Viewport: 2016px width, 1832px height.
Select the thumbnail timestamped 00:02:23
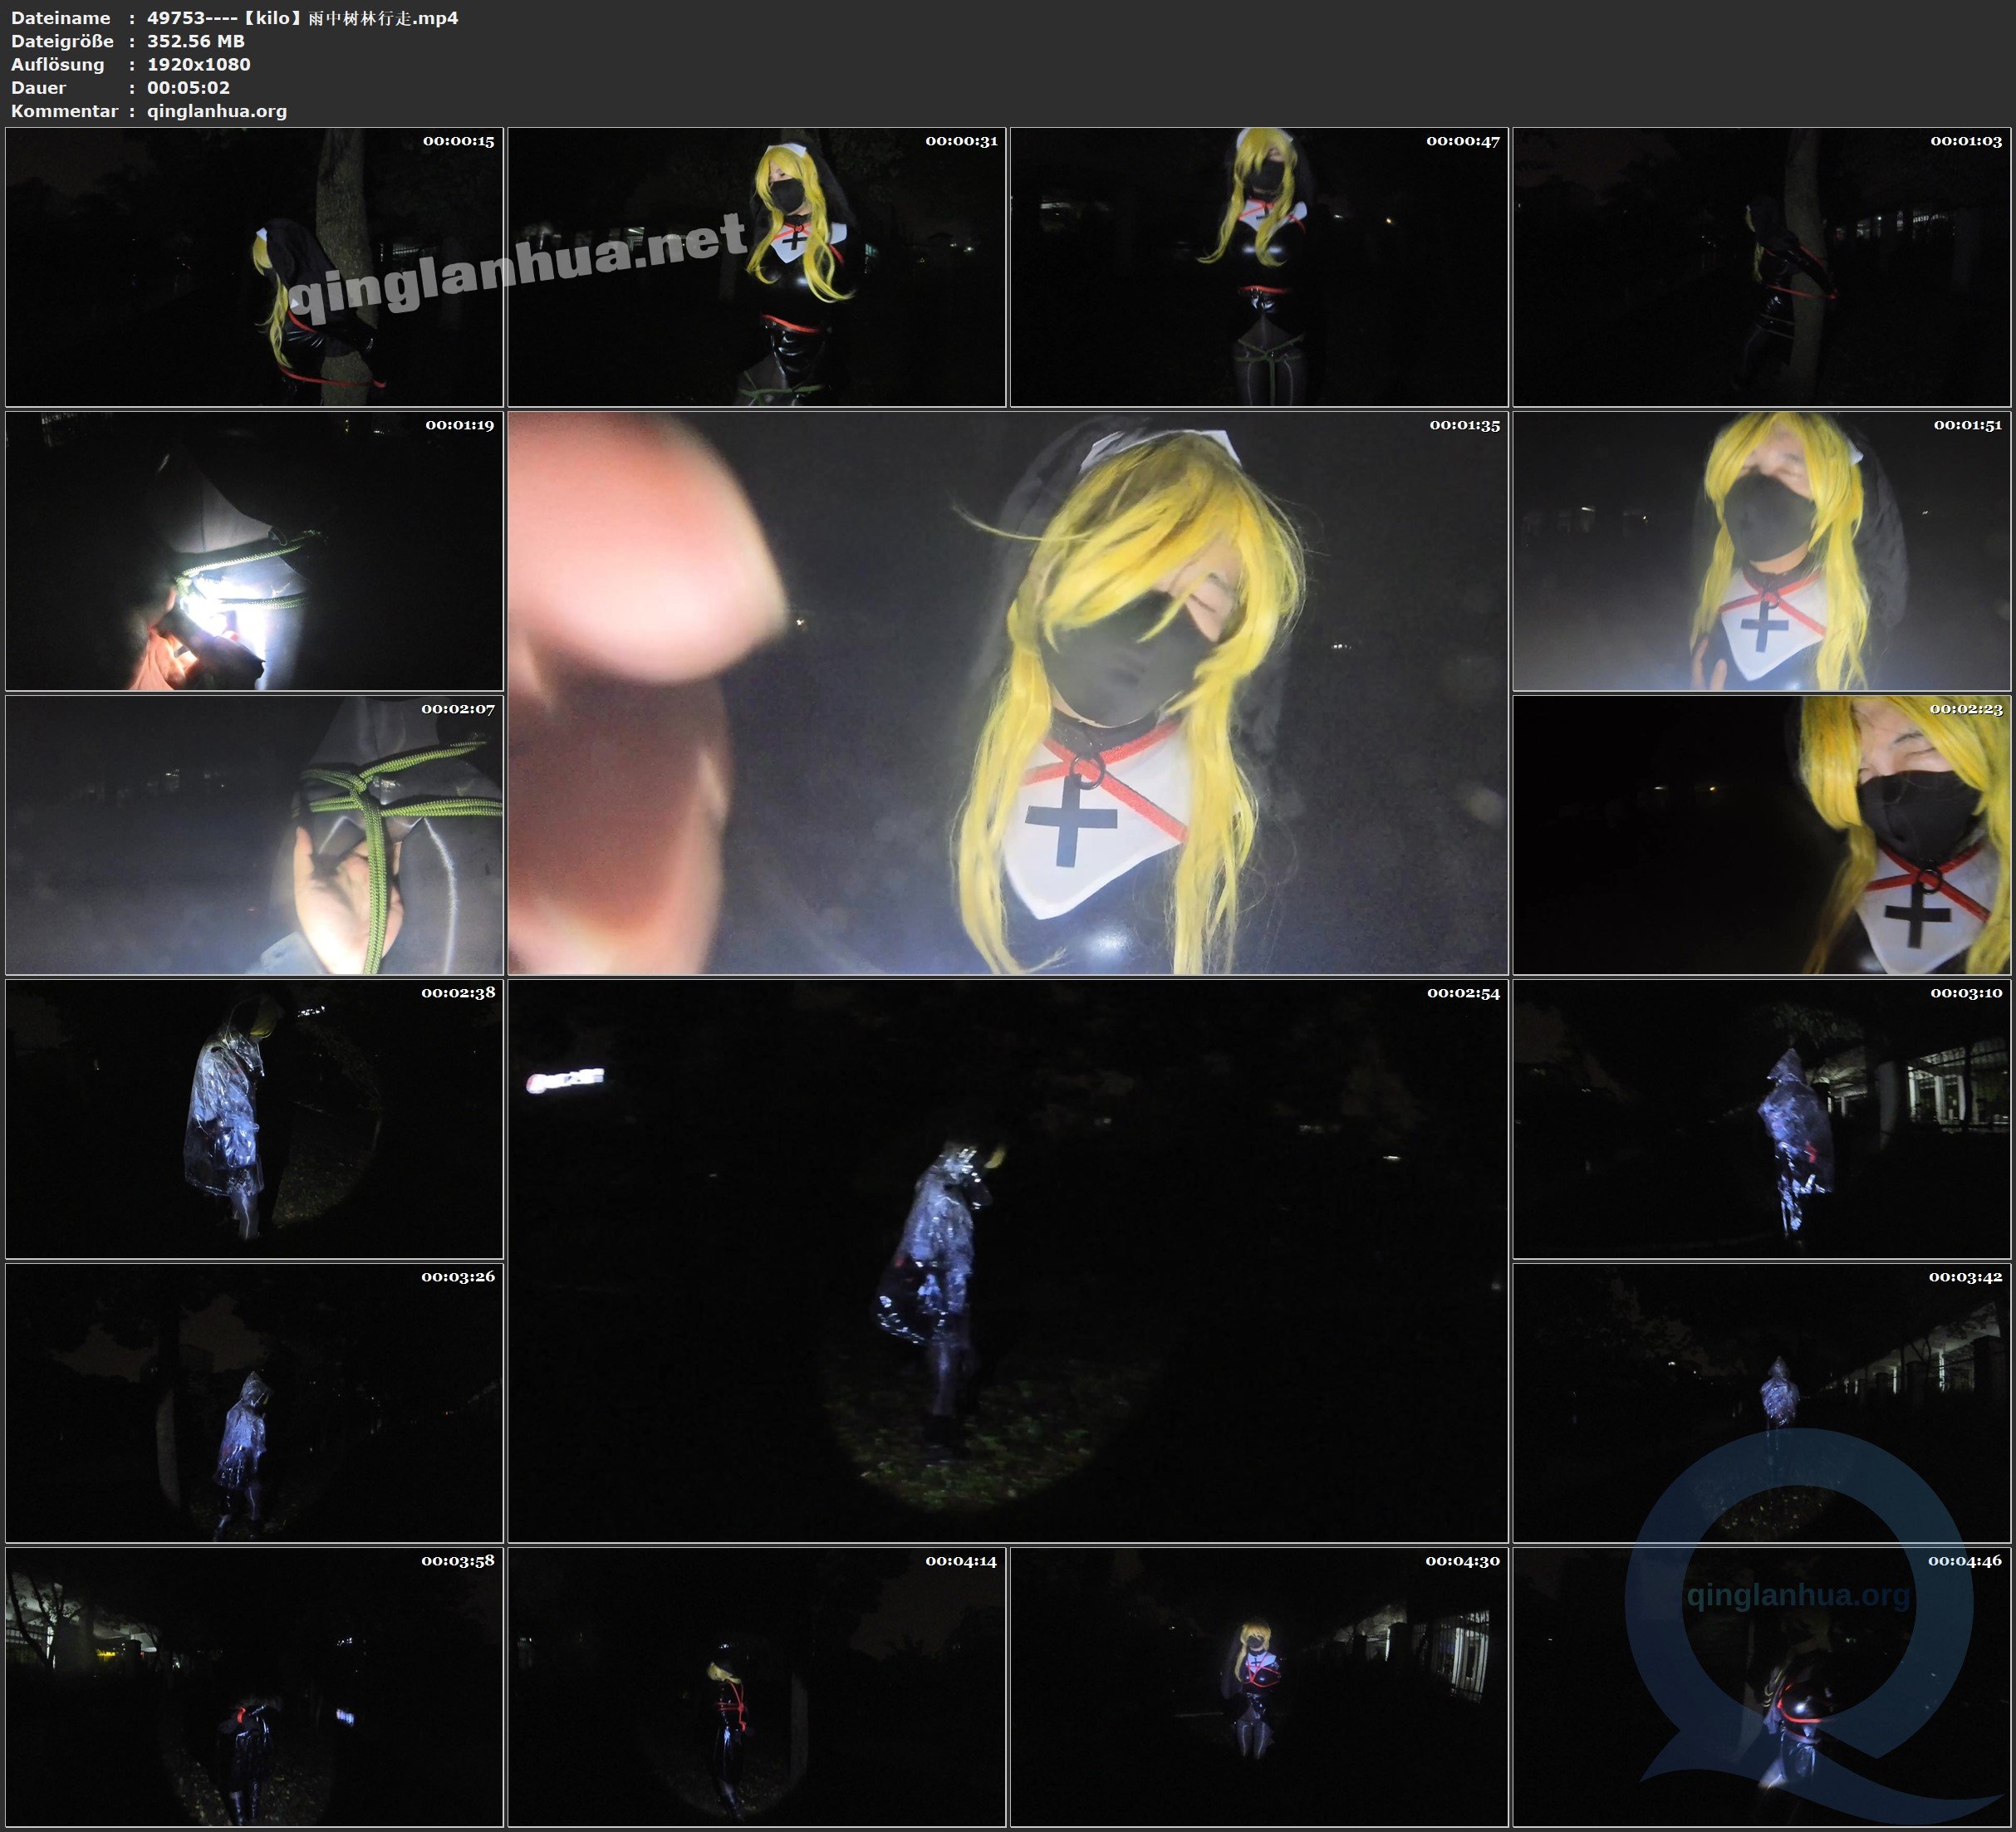[1761, 835]
